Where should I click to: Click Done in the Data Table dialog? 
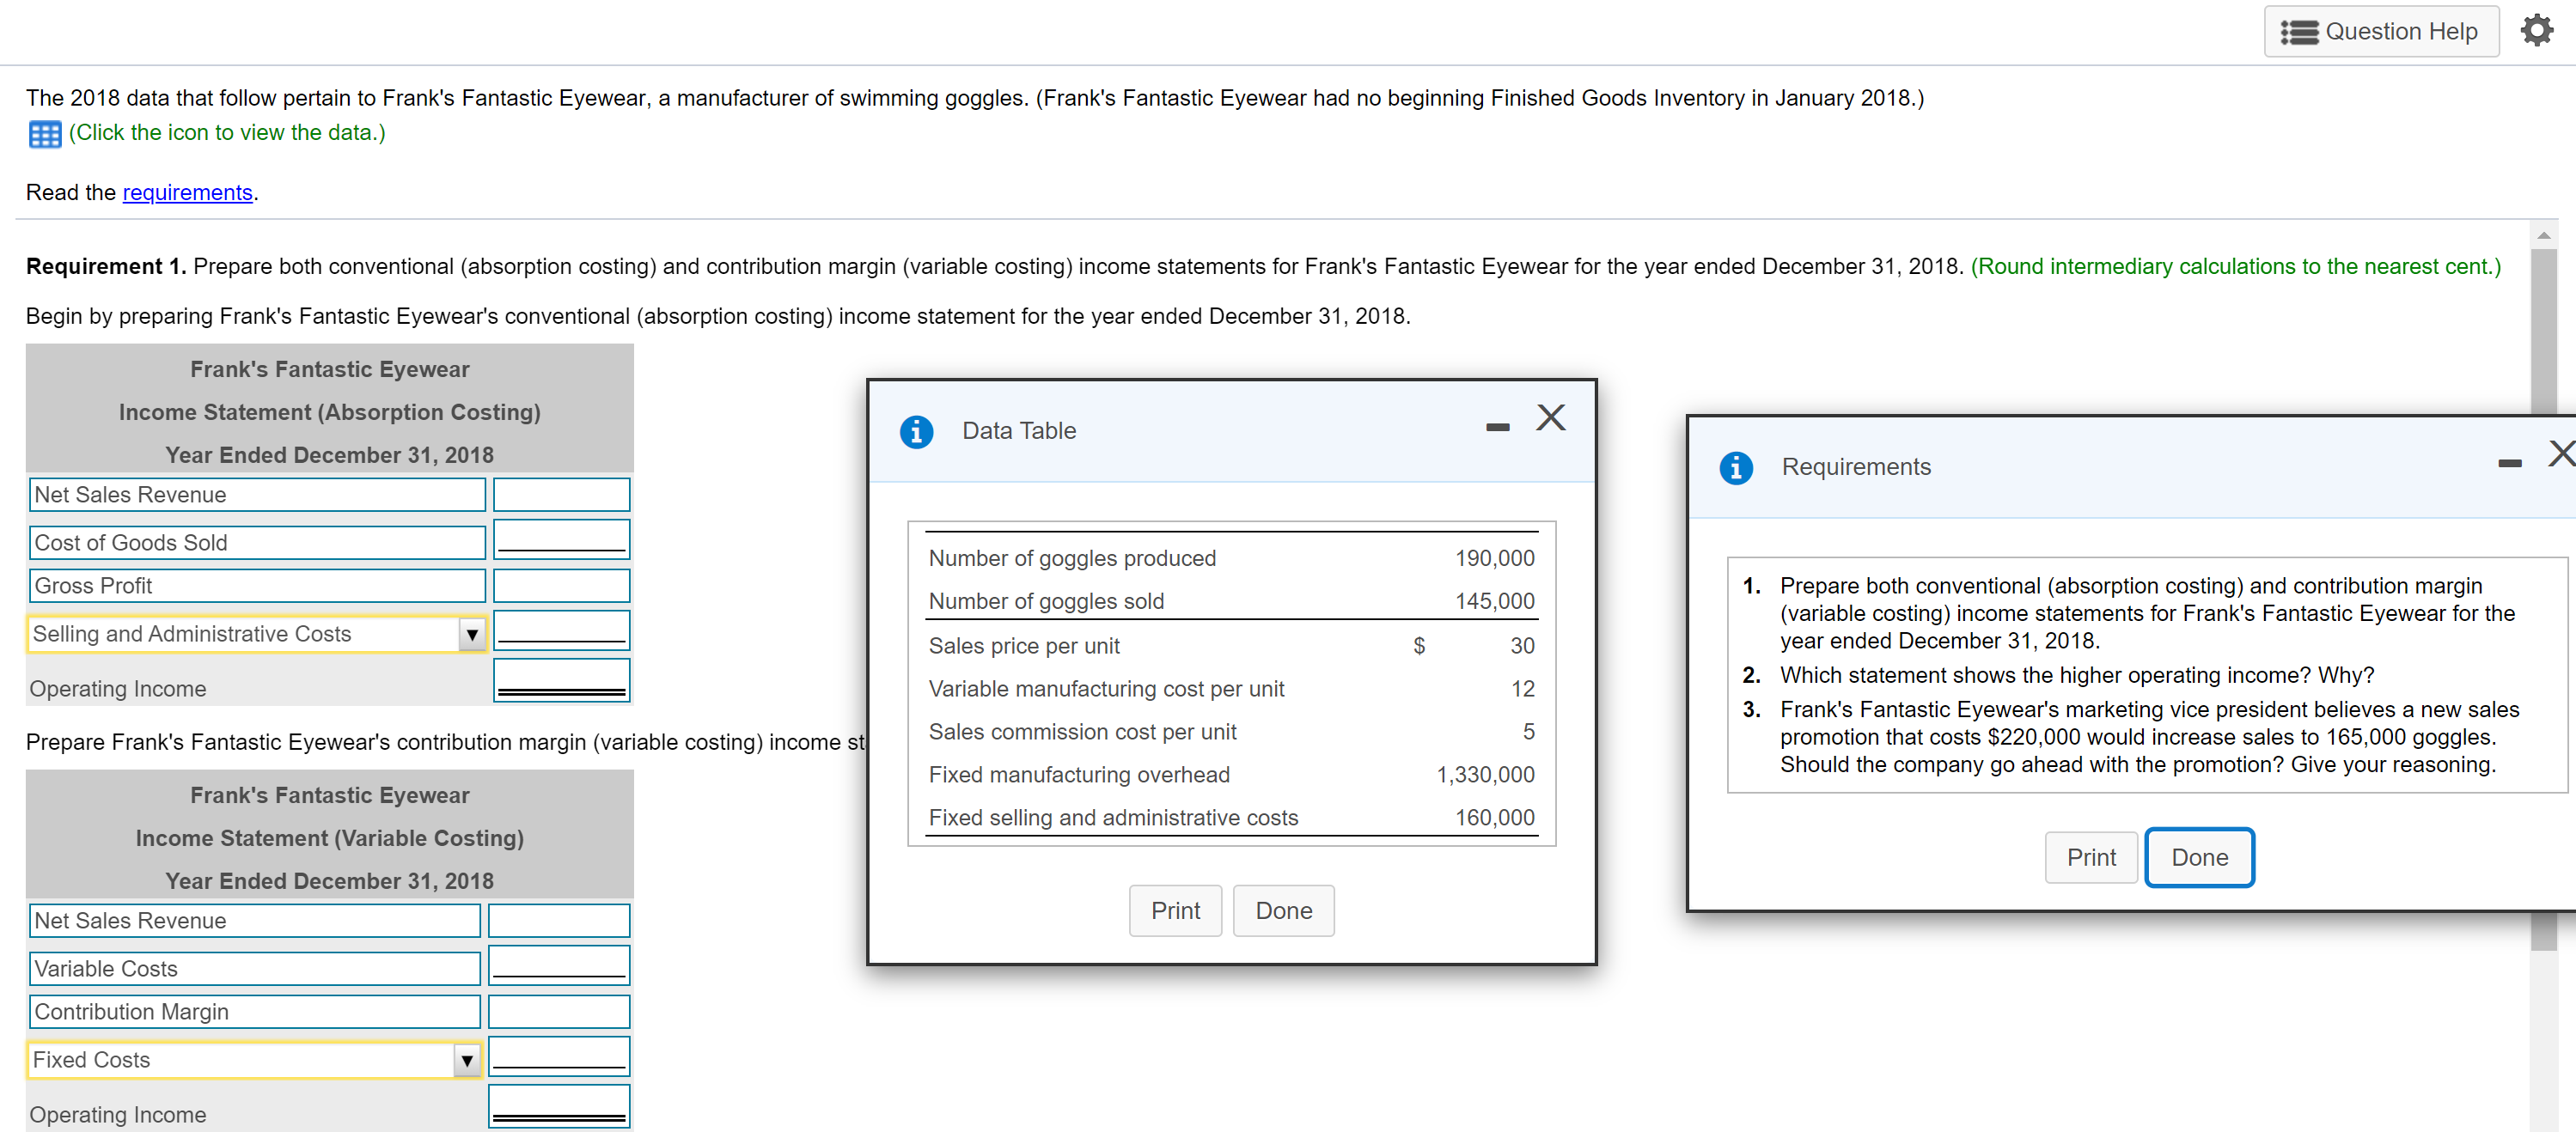pyautogui.click(x=1283, y=910)
